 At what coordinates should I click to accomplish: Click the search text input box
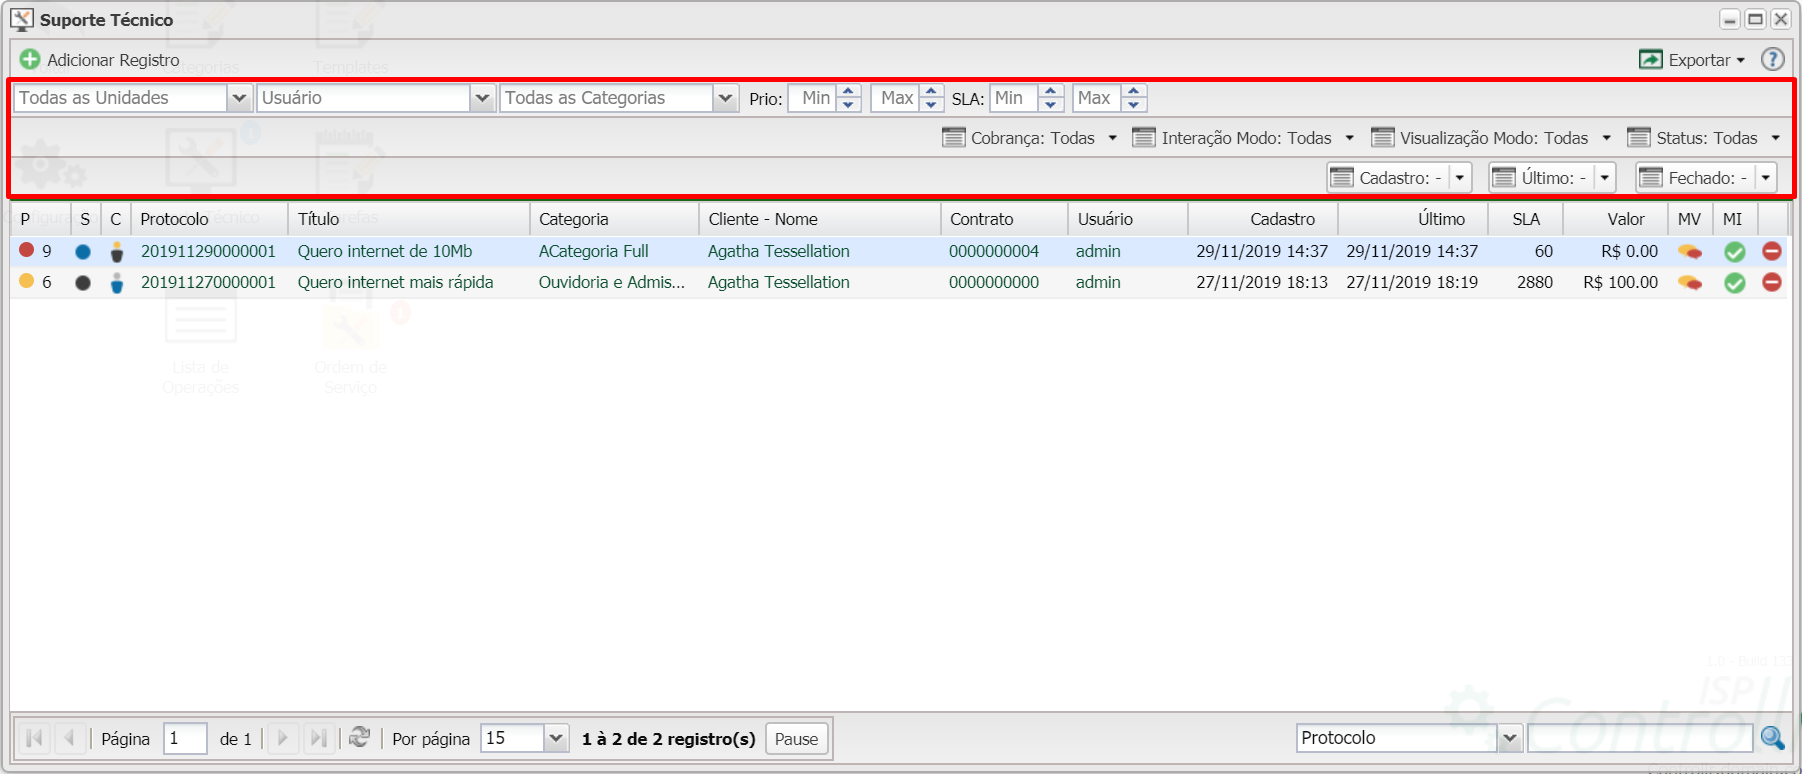pos(1641,738)
